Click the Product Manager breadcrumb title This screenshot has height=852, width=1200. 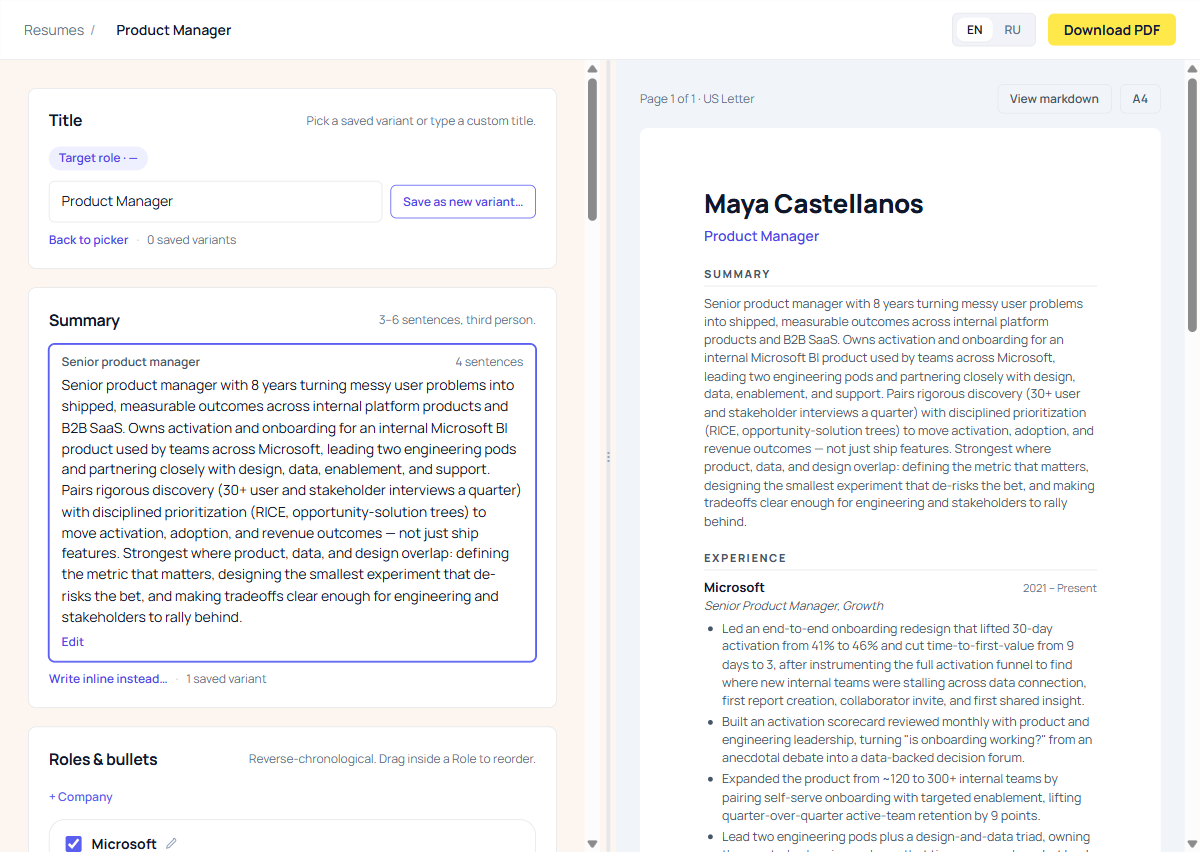point(174,30)
